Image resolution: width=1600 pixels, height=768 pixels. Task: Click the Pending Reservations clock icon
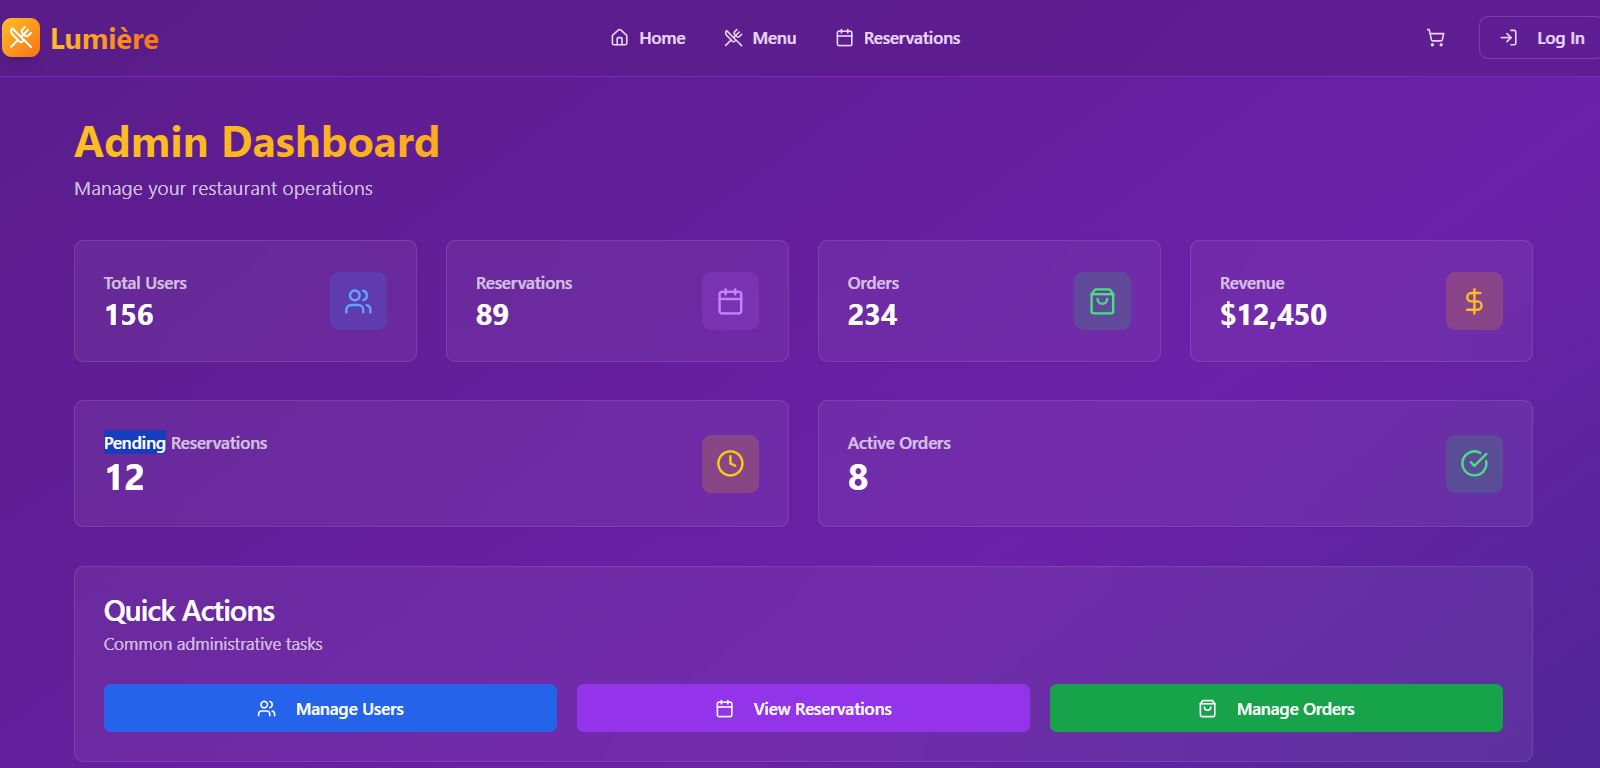coord(730,464)
